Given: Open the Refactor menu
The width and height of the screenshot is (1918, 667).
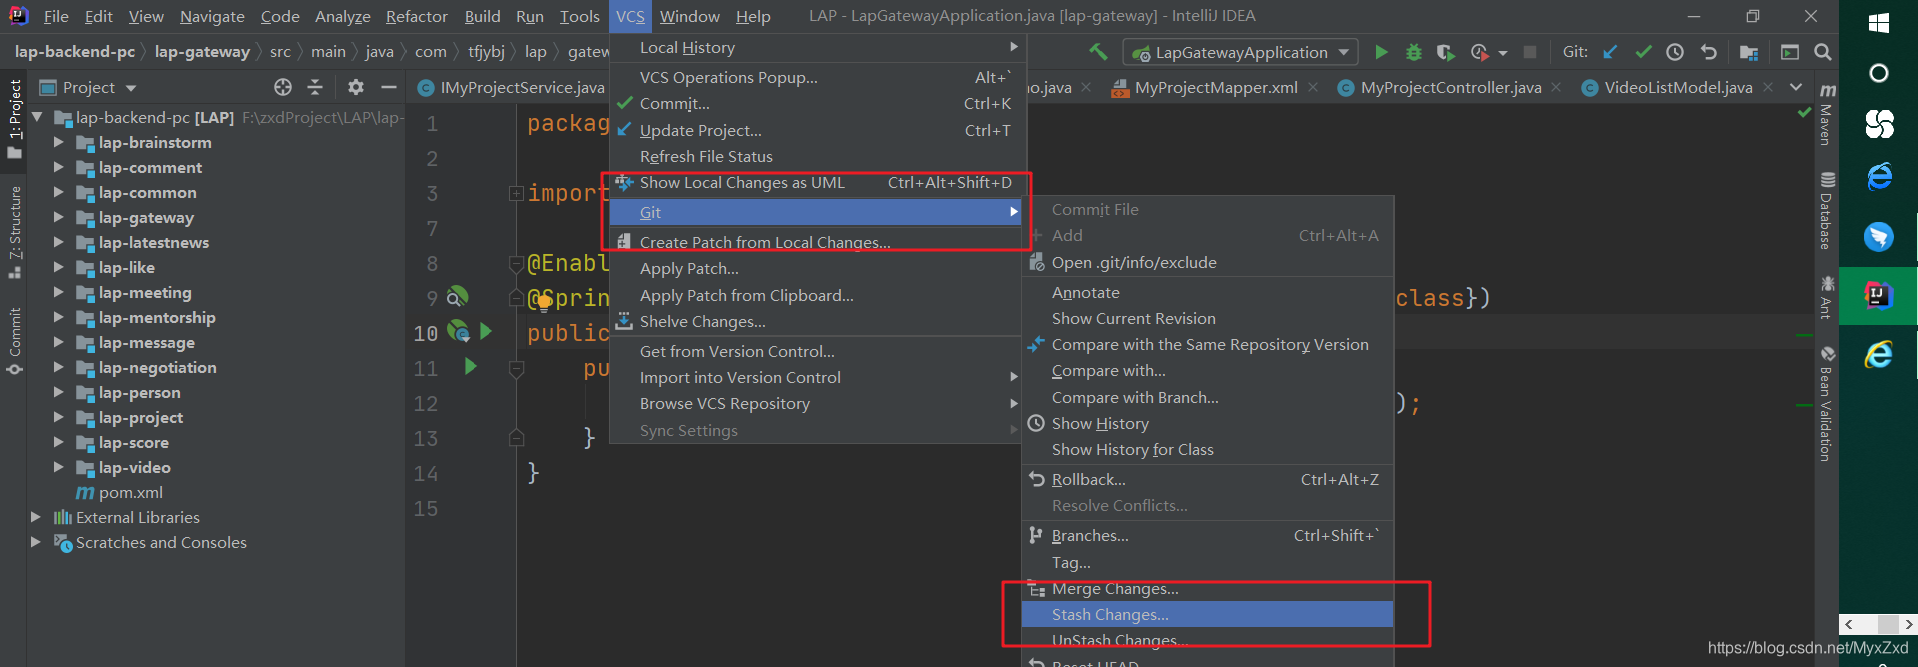Looking at the screenshot, I should point(416,16).
